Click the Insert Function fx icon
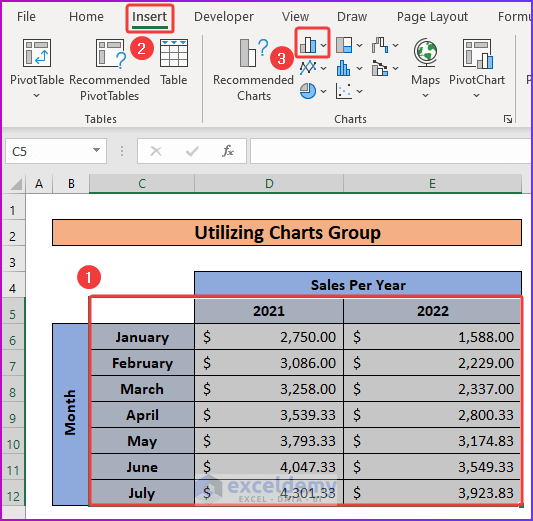The width and height of the screenshot is (533, 521). tap(228, 151)
